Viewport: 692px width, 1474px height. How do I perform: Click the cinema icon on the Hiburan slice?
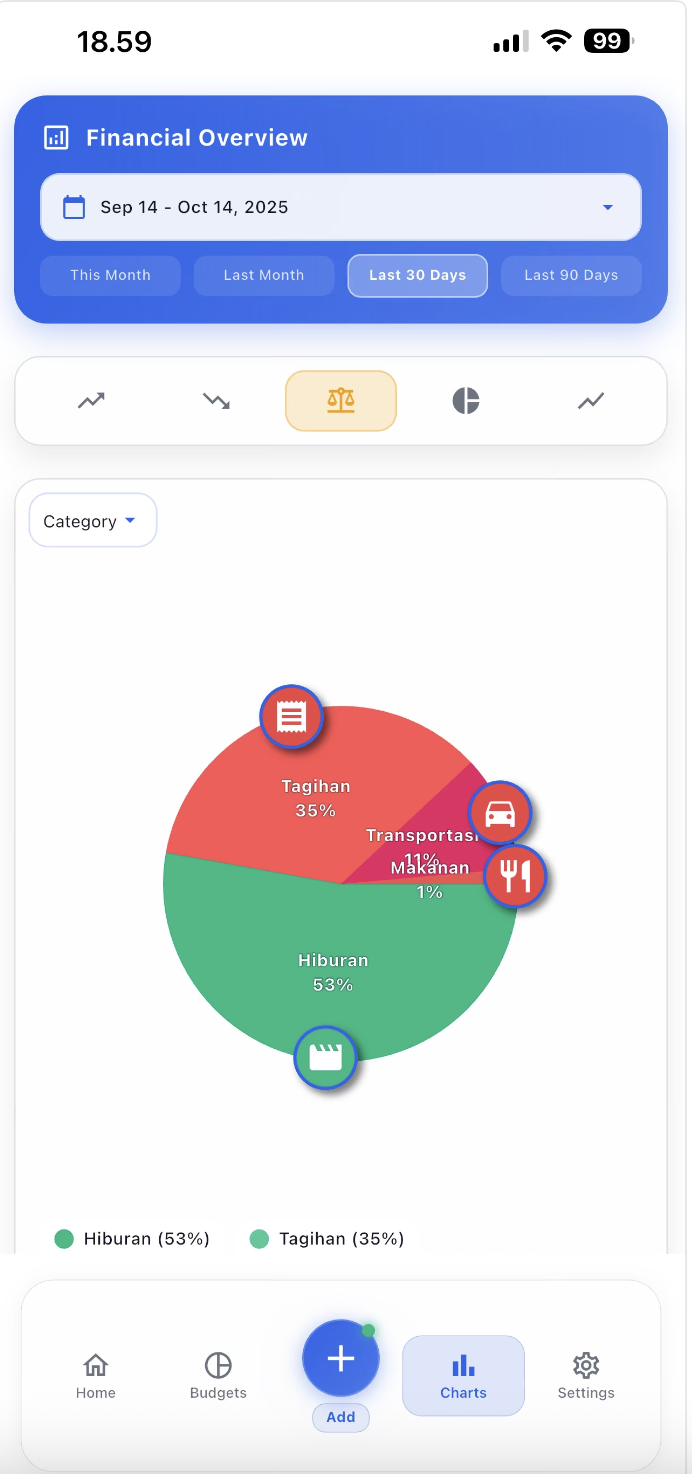tap(325, 1057)
